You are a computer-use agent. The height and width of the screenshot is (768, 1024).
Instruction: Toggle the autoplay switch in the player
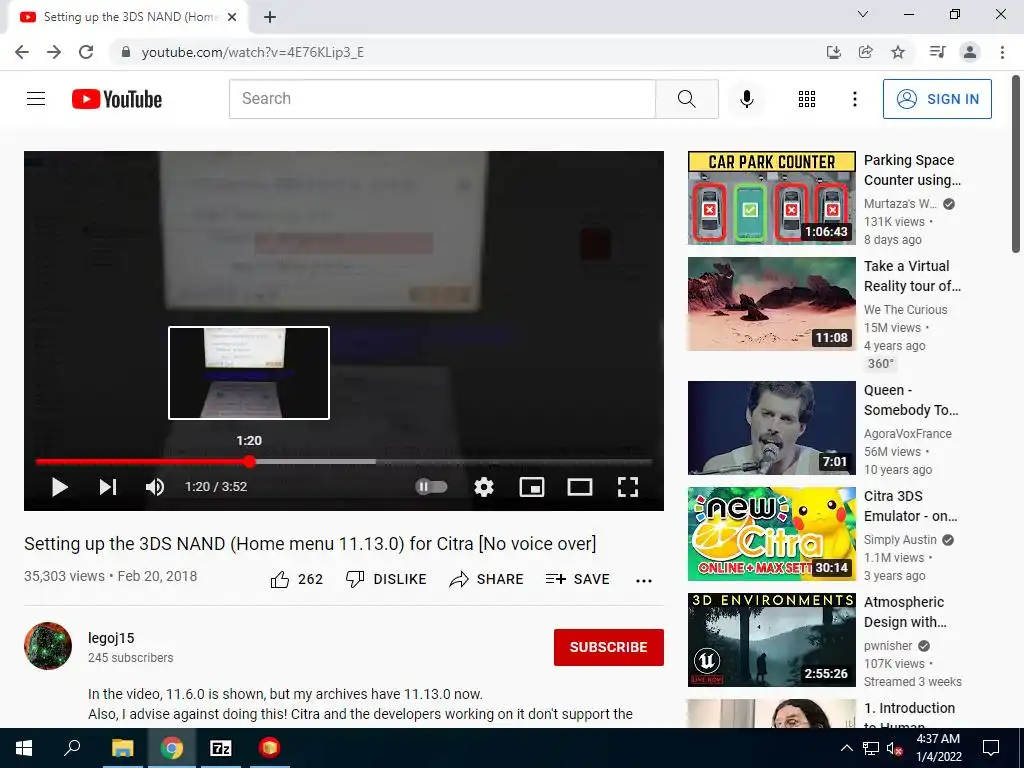click(x=432, y=487)
